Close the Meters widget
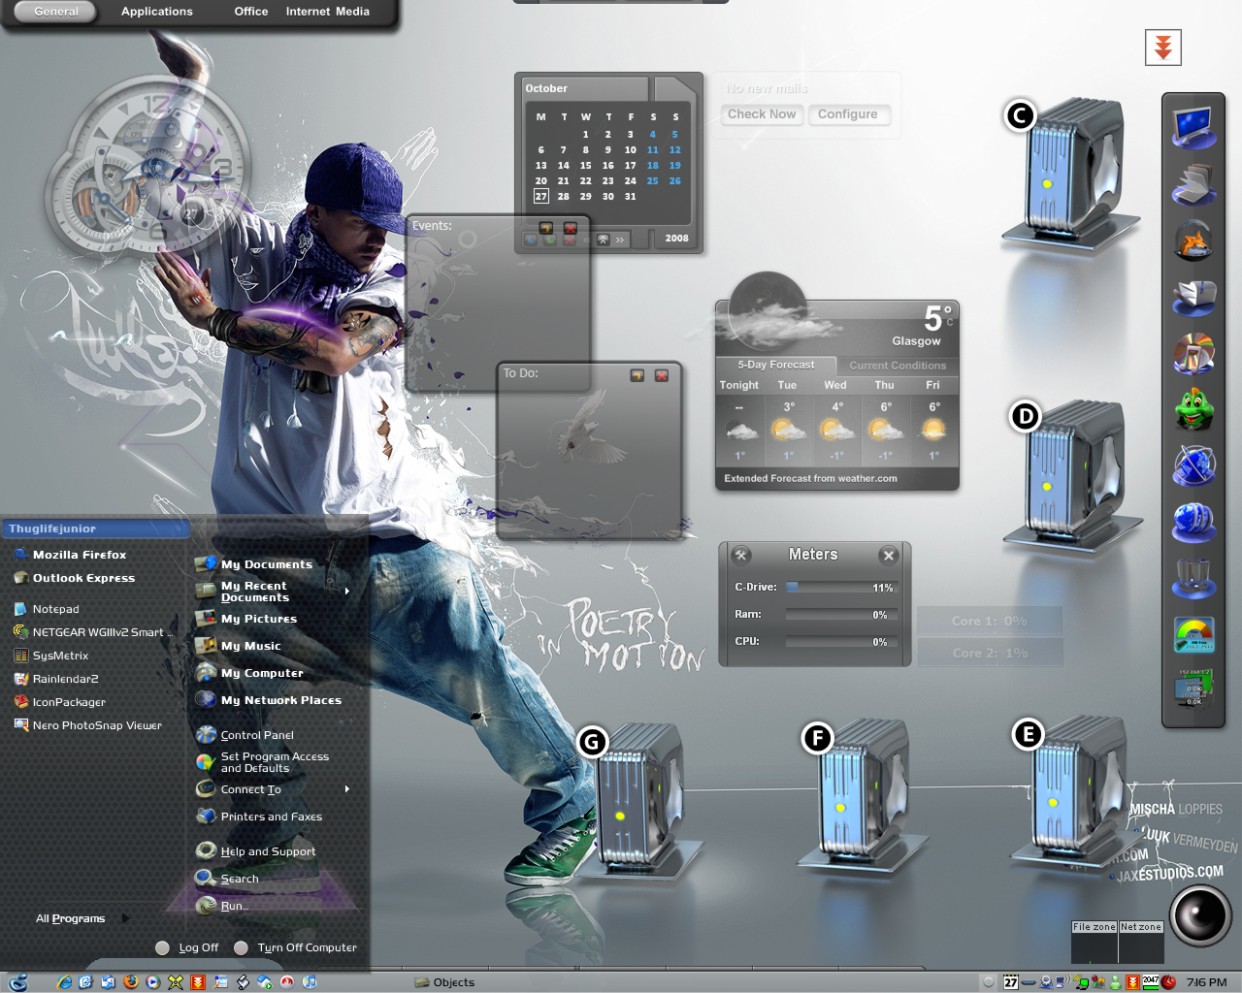This screenshot has height=993, width=1242. click(888, 555)
